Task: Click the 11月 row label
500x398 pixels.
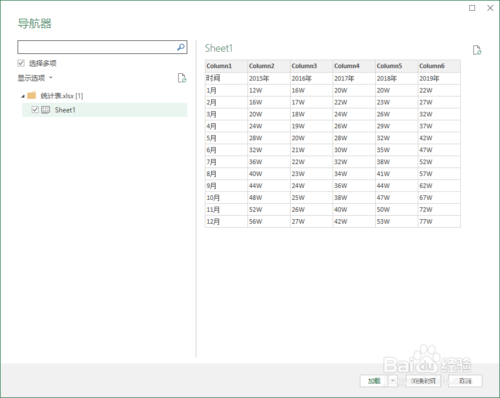Action: [x=226, y=210]
